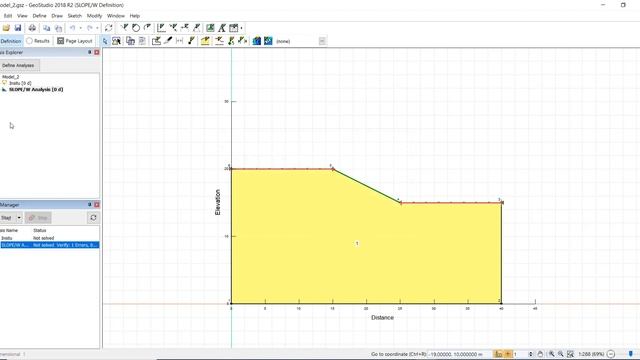
Task: Refresh view with circular arrows icon
Action: coord(109,28)
